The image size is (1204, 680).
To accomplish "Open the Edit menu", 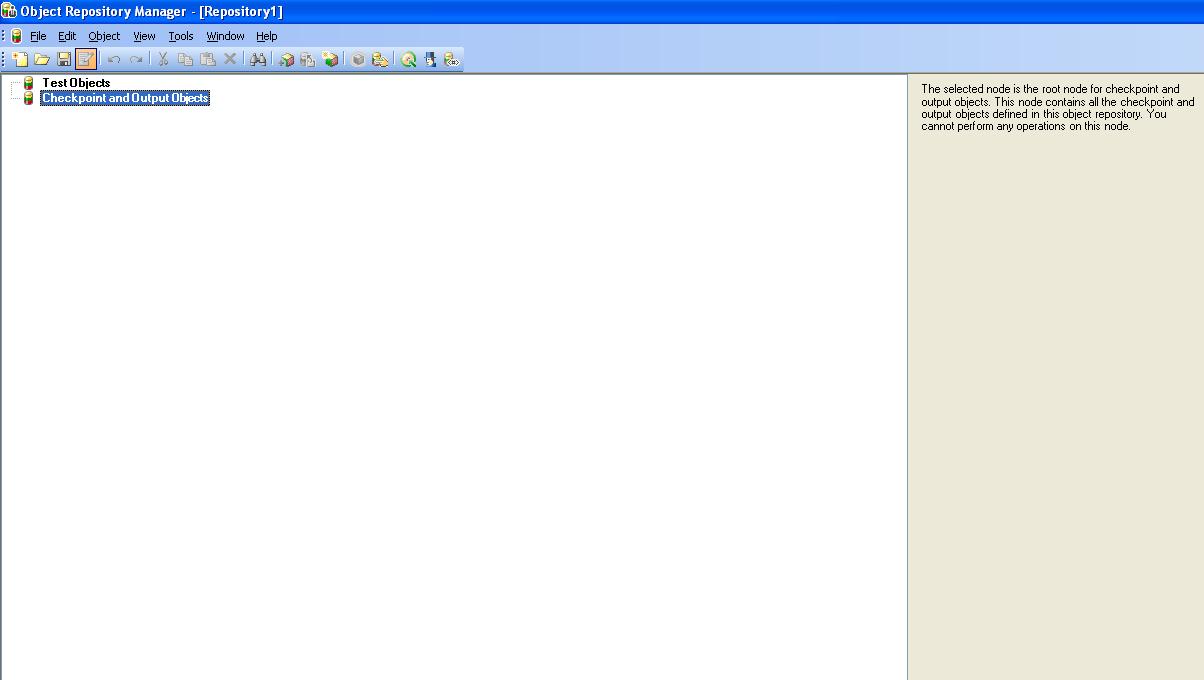I will (x=67, y=36).
